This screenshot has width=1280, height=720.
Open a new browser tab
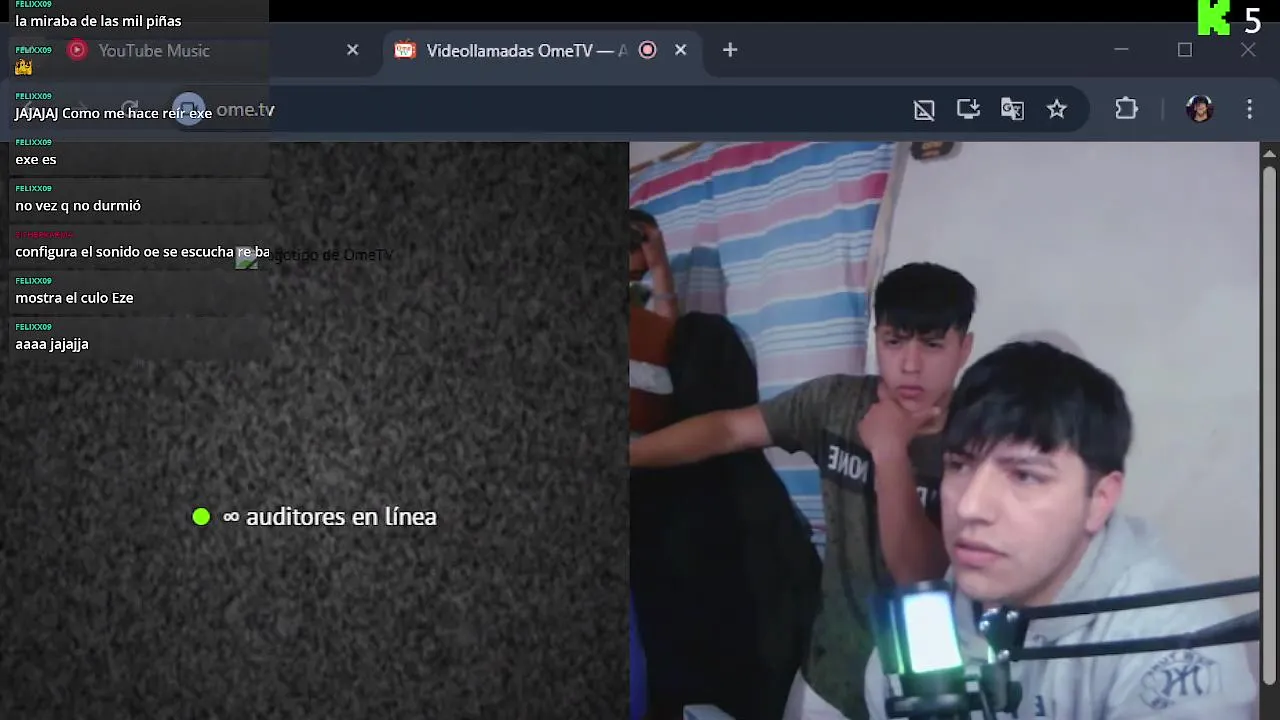(x=730, y=50)
